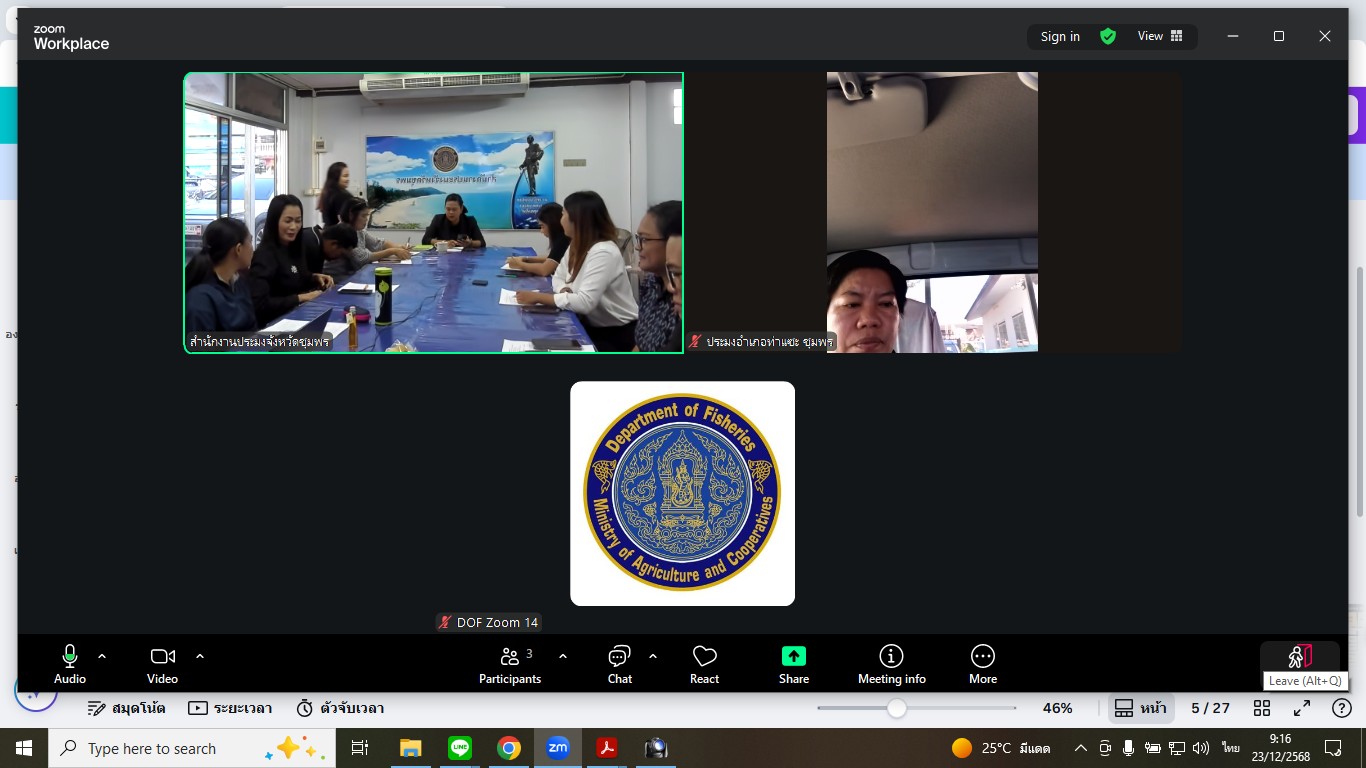Screen dimensions: 1366x768
Task: Click the ตัวจับเวลา timer button
Action: [340, 708]
